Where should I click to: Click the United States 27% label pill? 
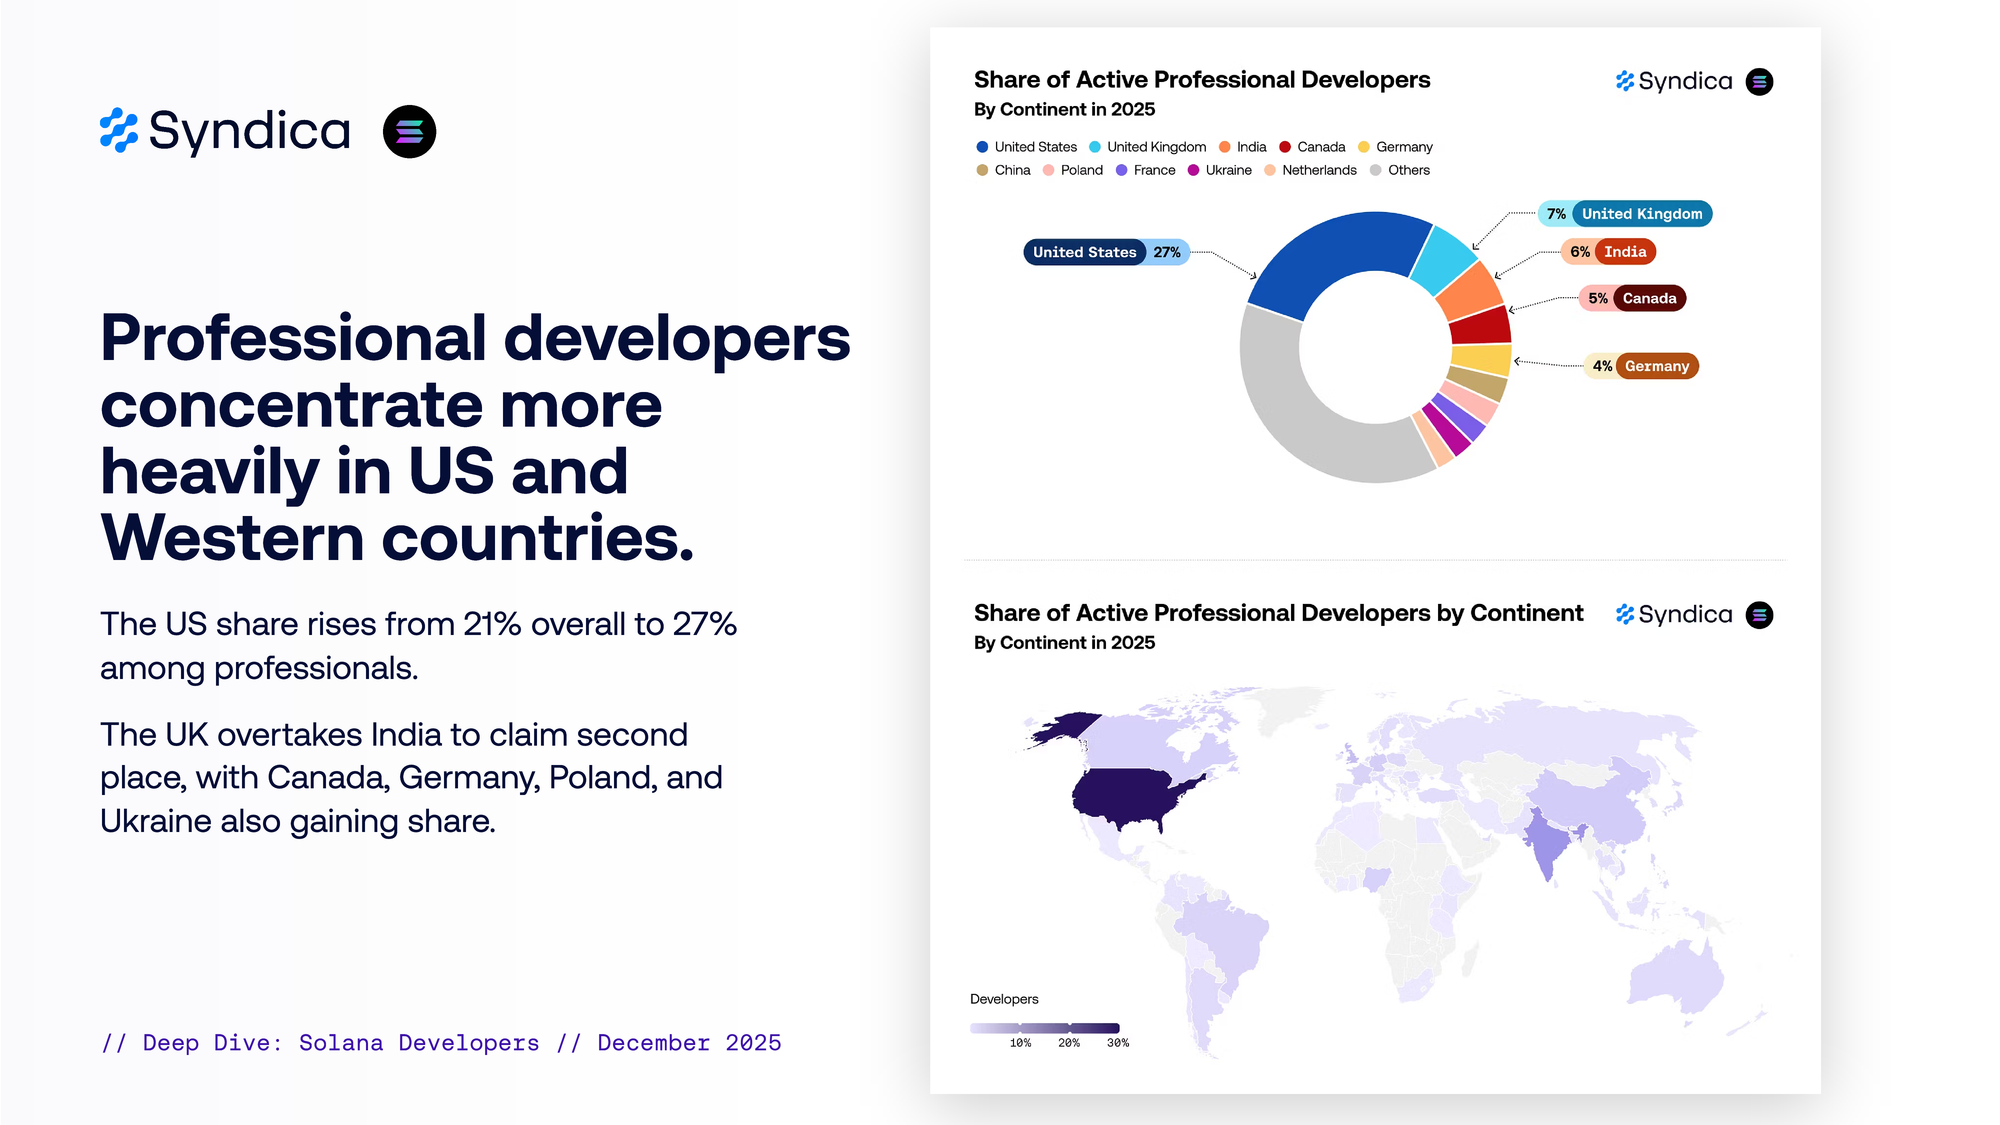coord(1106,252)
